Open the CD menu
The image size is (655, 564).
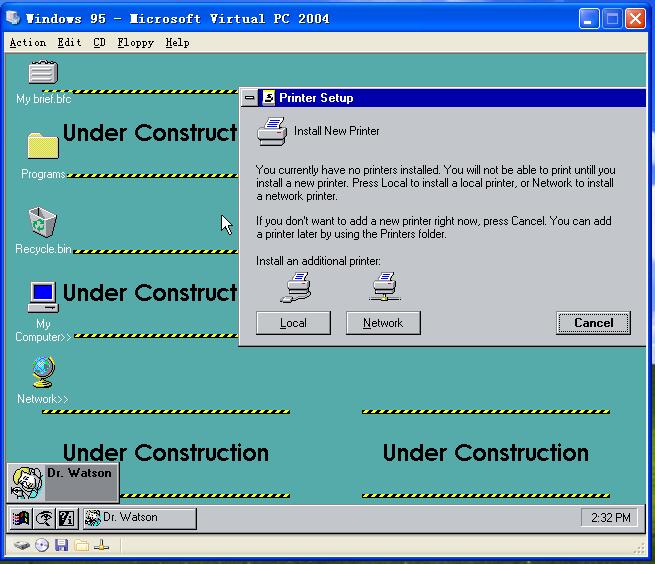tap(99, 43)
